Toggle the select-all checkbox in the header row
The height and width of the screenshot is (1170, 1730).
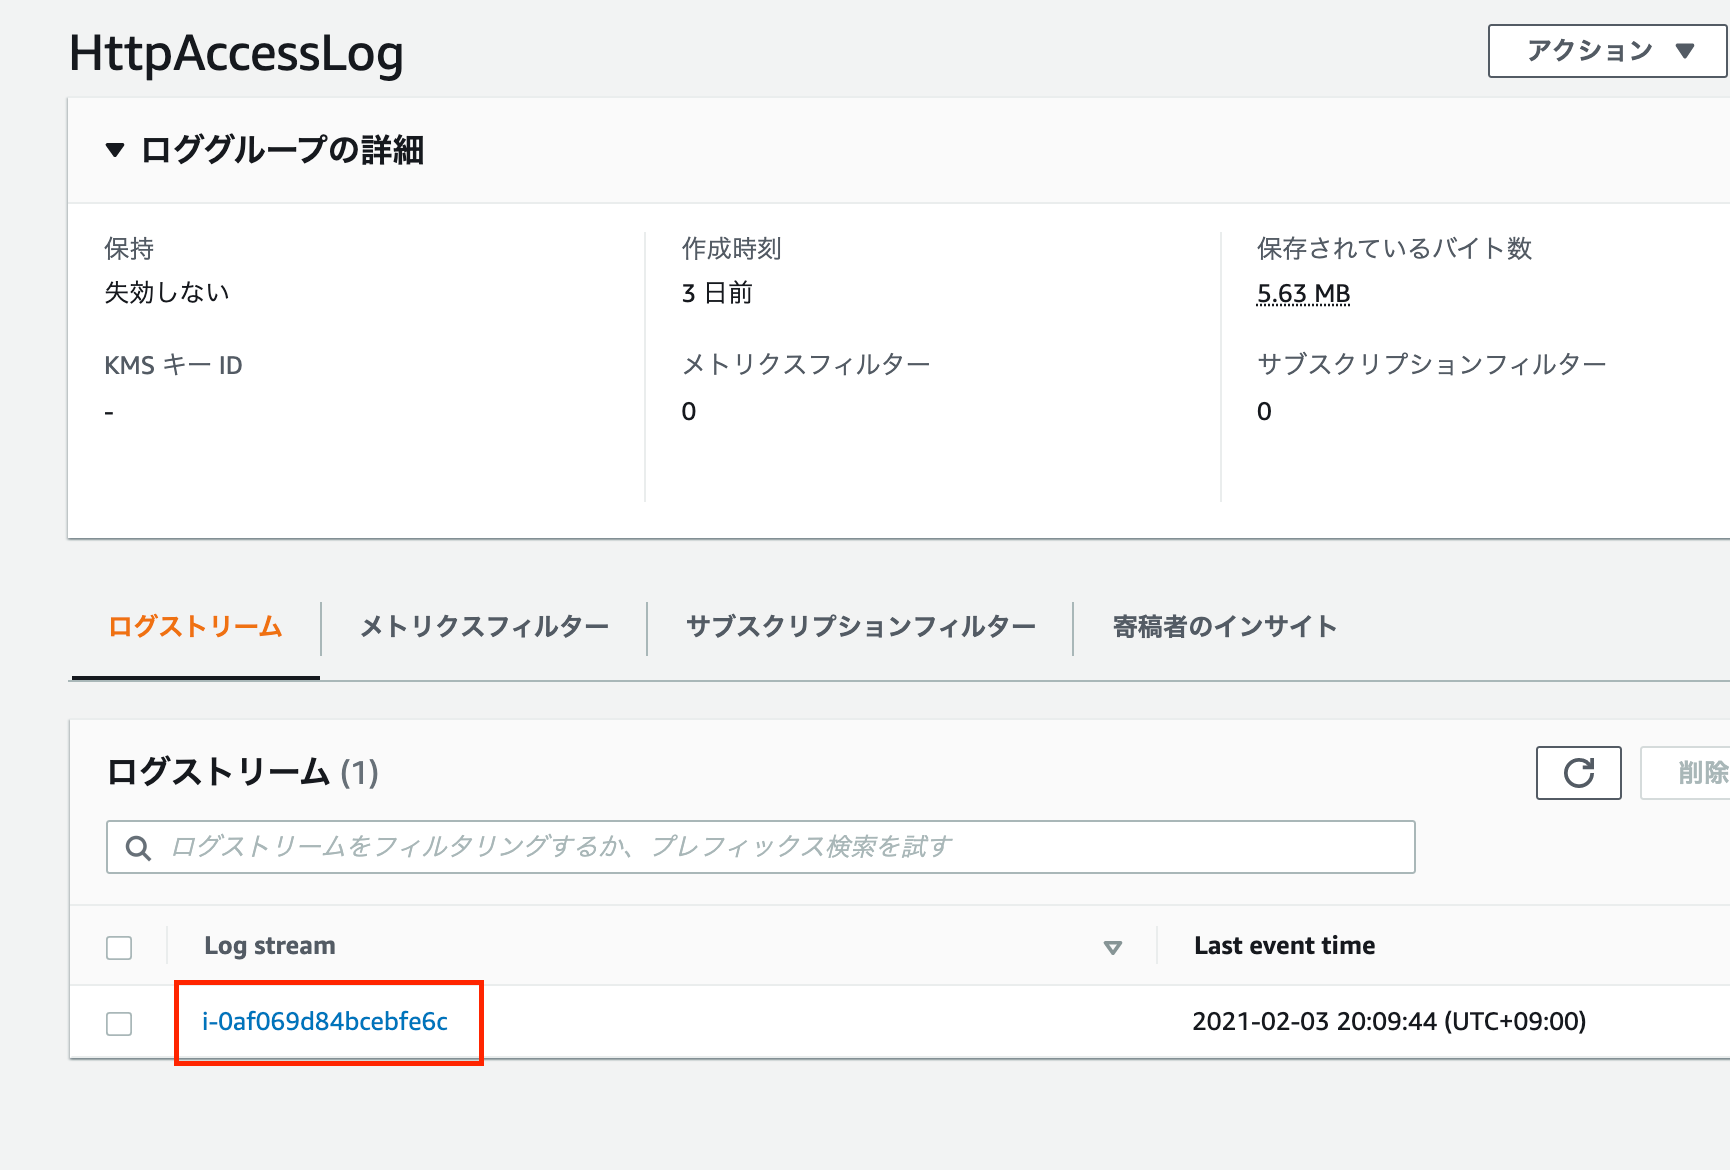pos(119,946)
